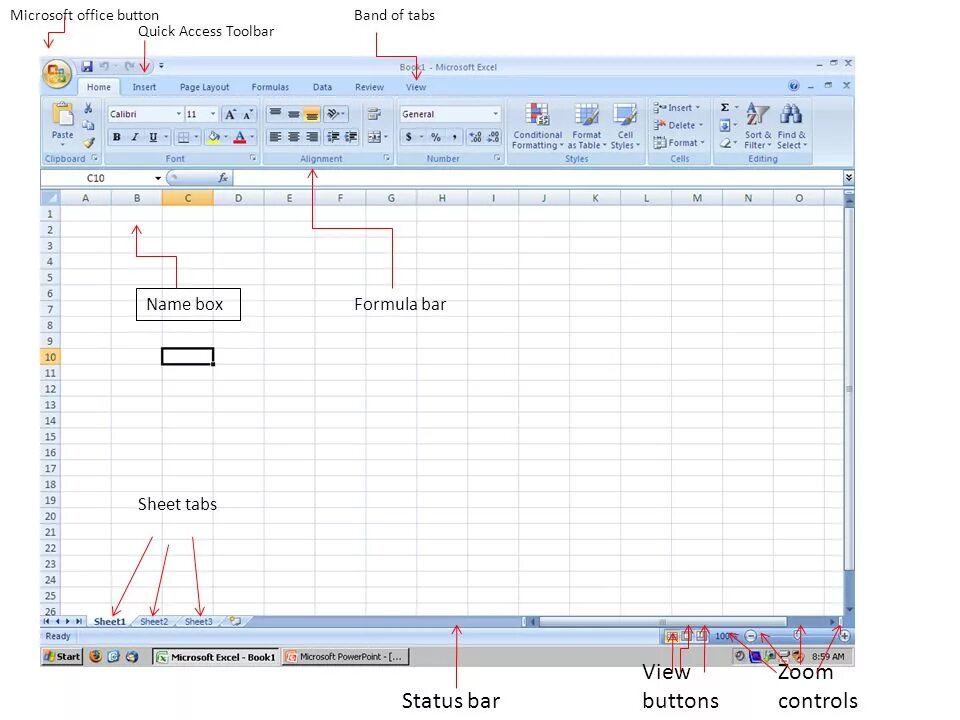Image resolution: width=960 pixels, height=720 pixels.
Task: Decrease decimal places
Action: pos(494,137)
